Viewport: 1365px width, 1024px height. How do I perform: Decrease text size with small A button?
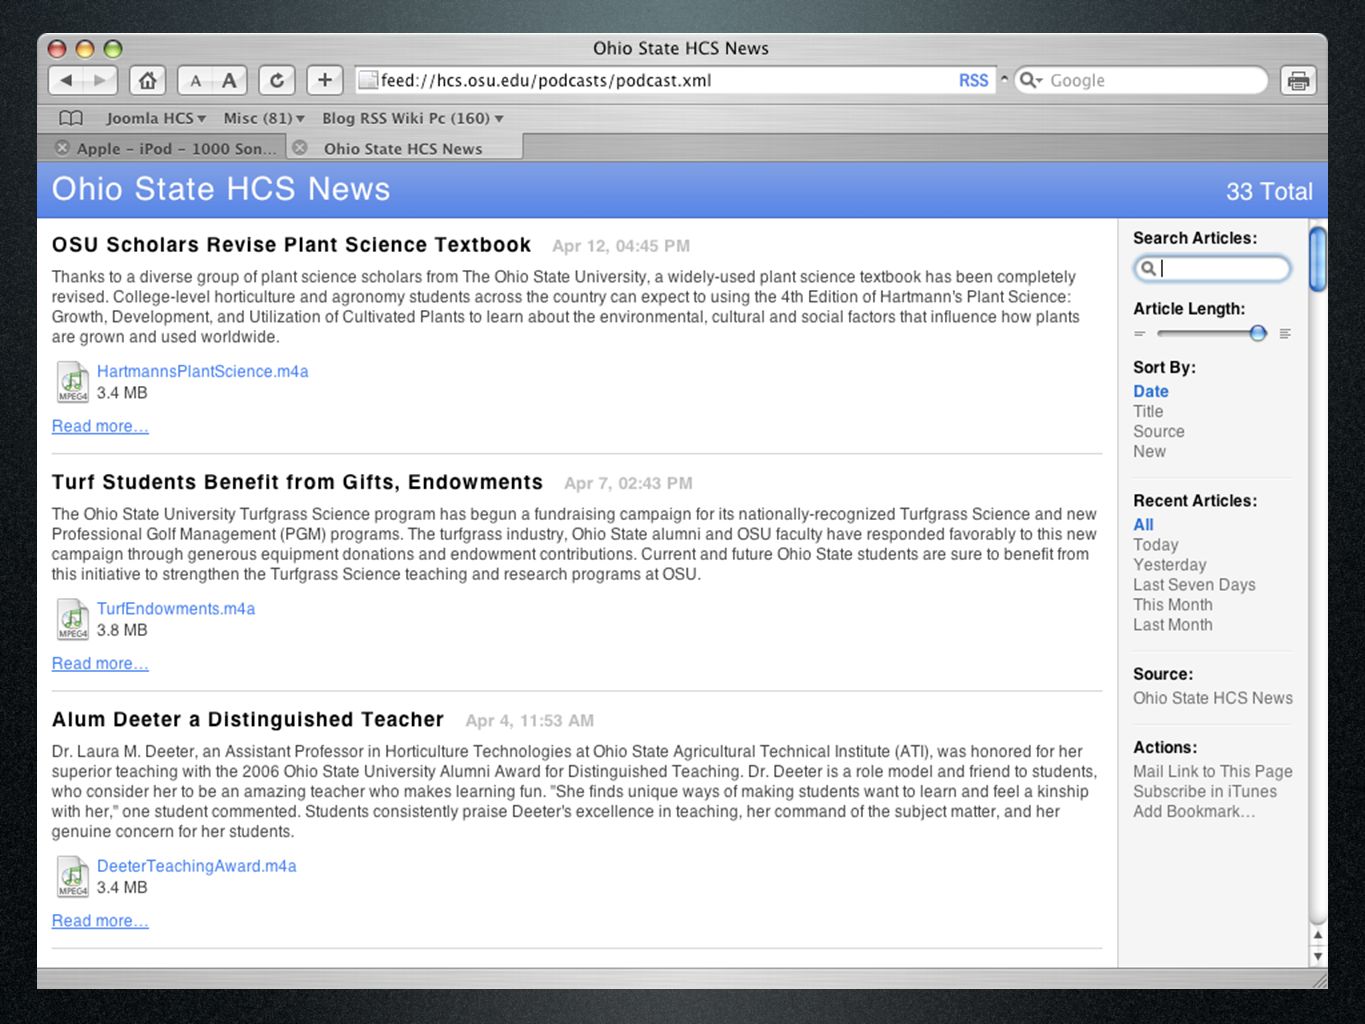coord(195,81)
